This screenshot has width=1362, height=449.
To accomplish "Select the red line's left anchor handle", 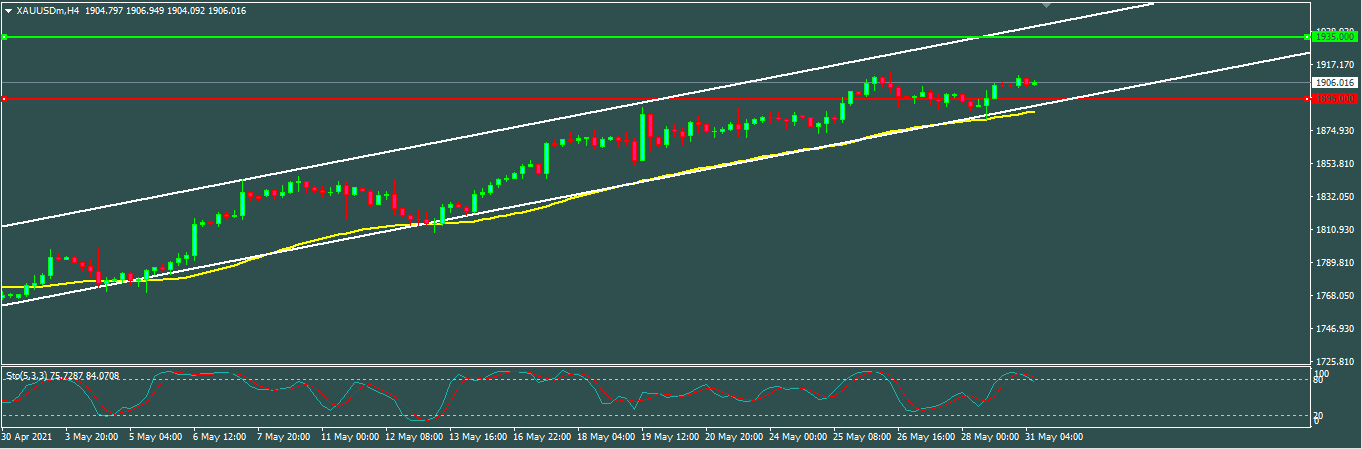I will pyautogui.click(x=5, y=98).
